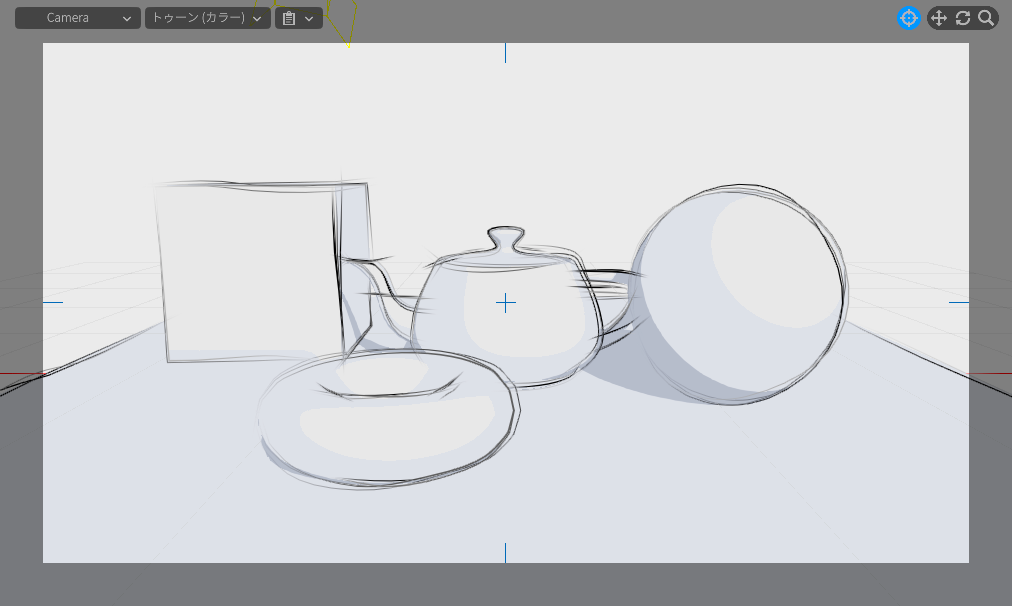The width and height of the screenshot is (1012, 606).
Task: Select the teapot body in the scene
Action: pyautogui.click(x=520, y=330)
